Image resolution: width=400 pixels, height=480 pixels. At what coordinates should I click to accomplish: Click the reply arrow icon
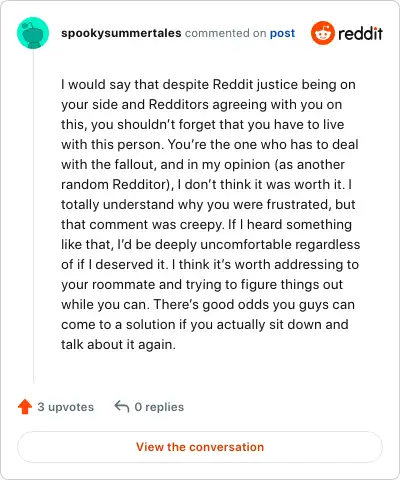(x=122, y=407)
